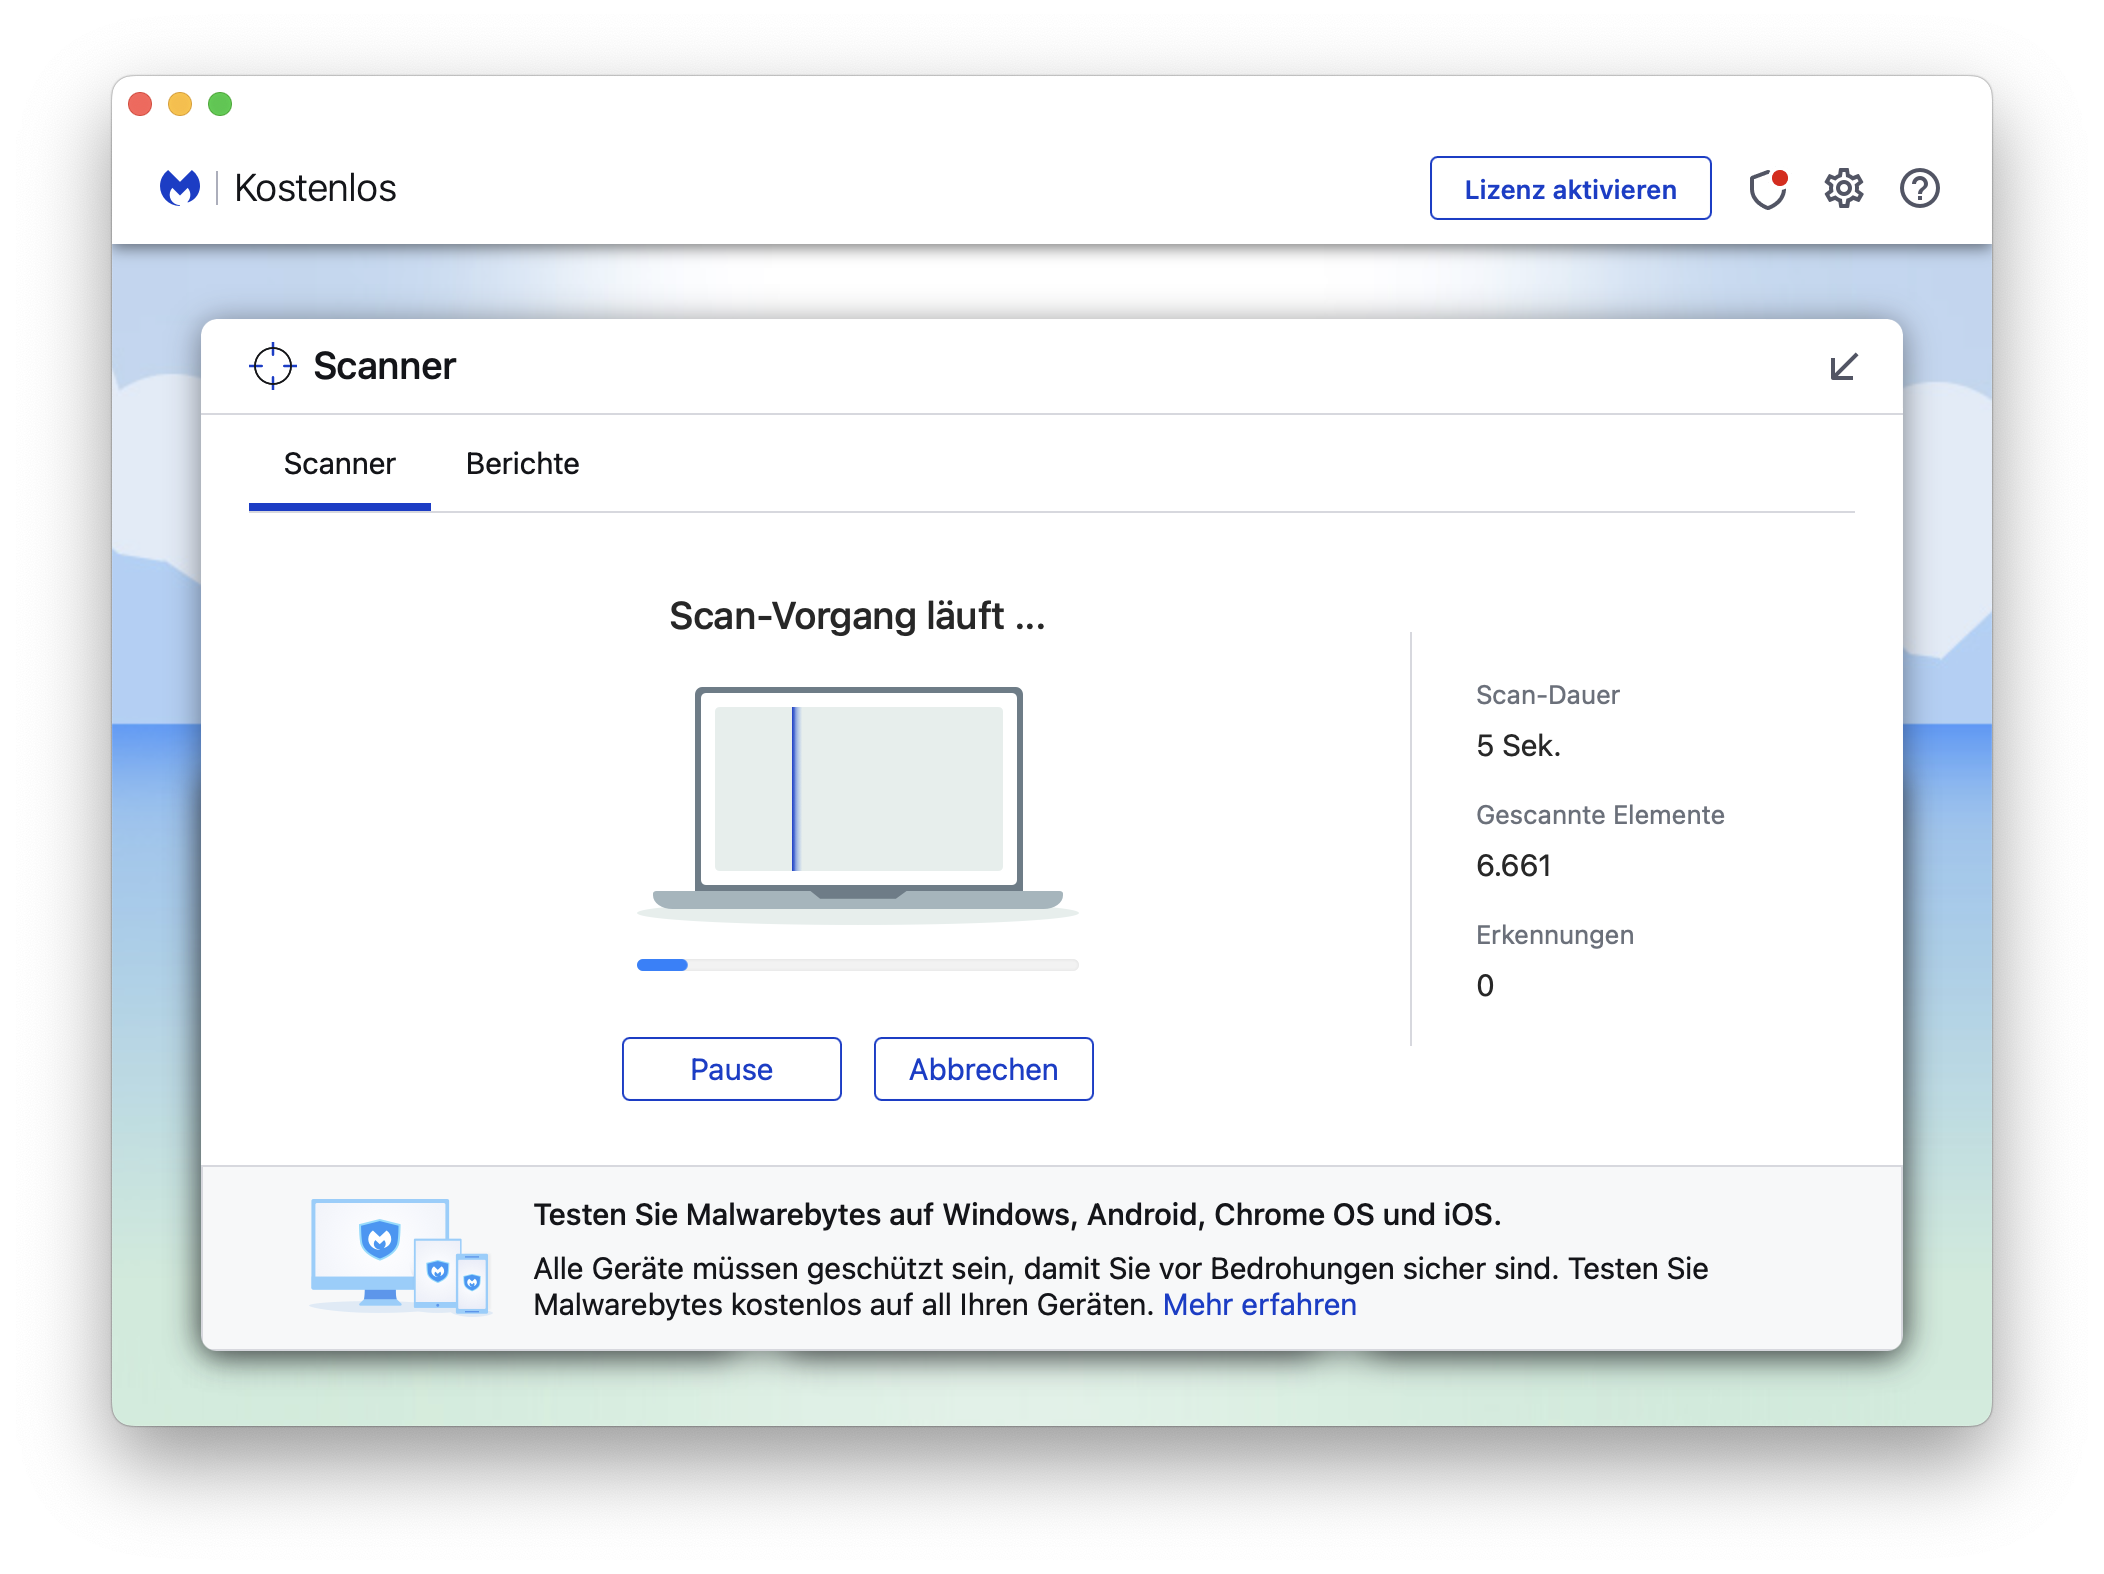Image resolution: width=2104 pixels, height=1574 pixels.
Task: Click the Malwarebytes logo icon
Action: (x=182, y=187)
